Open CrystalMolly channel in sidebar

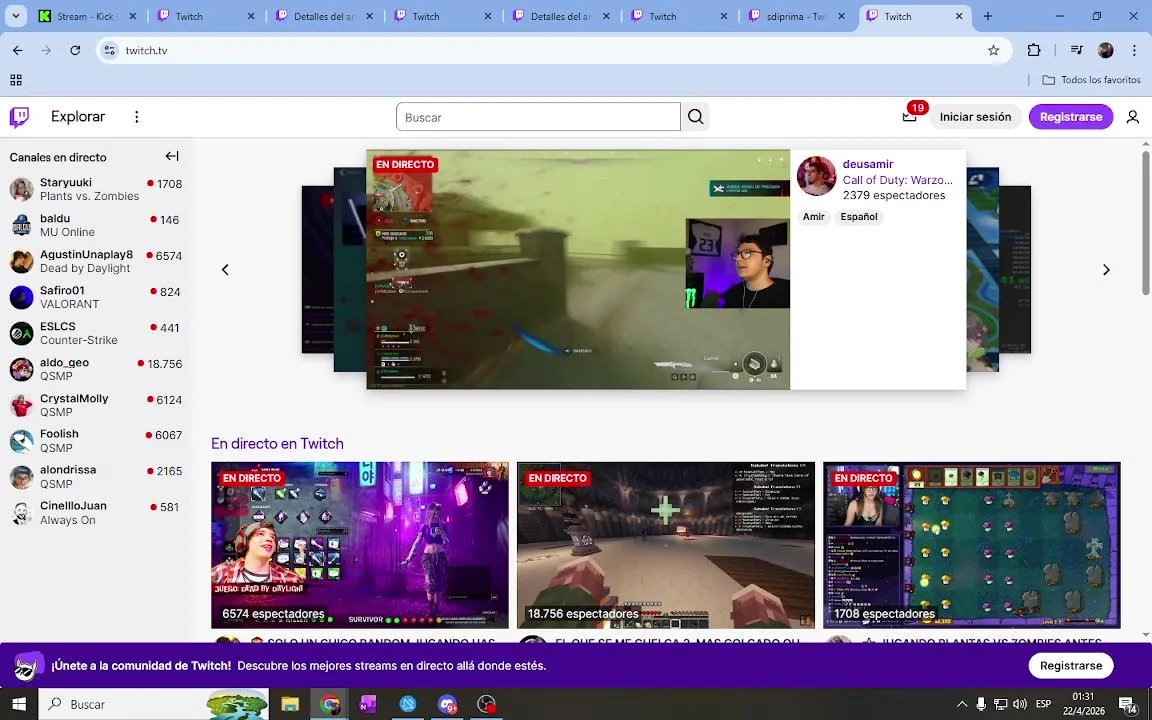[x=96, y=406]
